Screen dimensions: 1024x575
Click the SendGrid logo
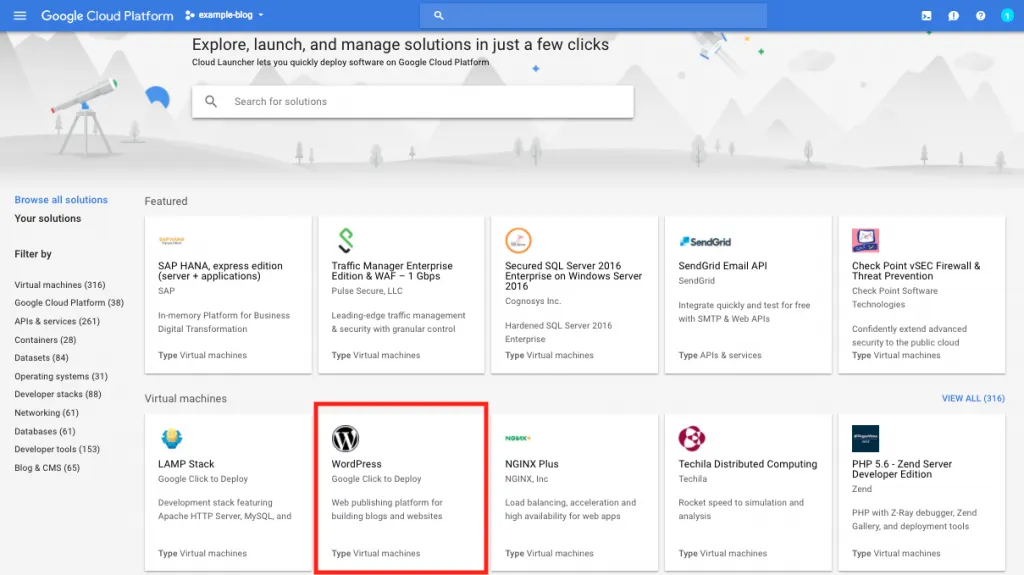click(705, 242)
